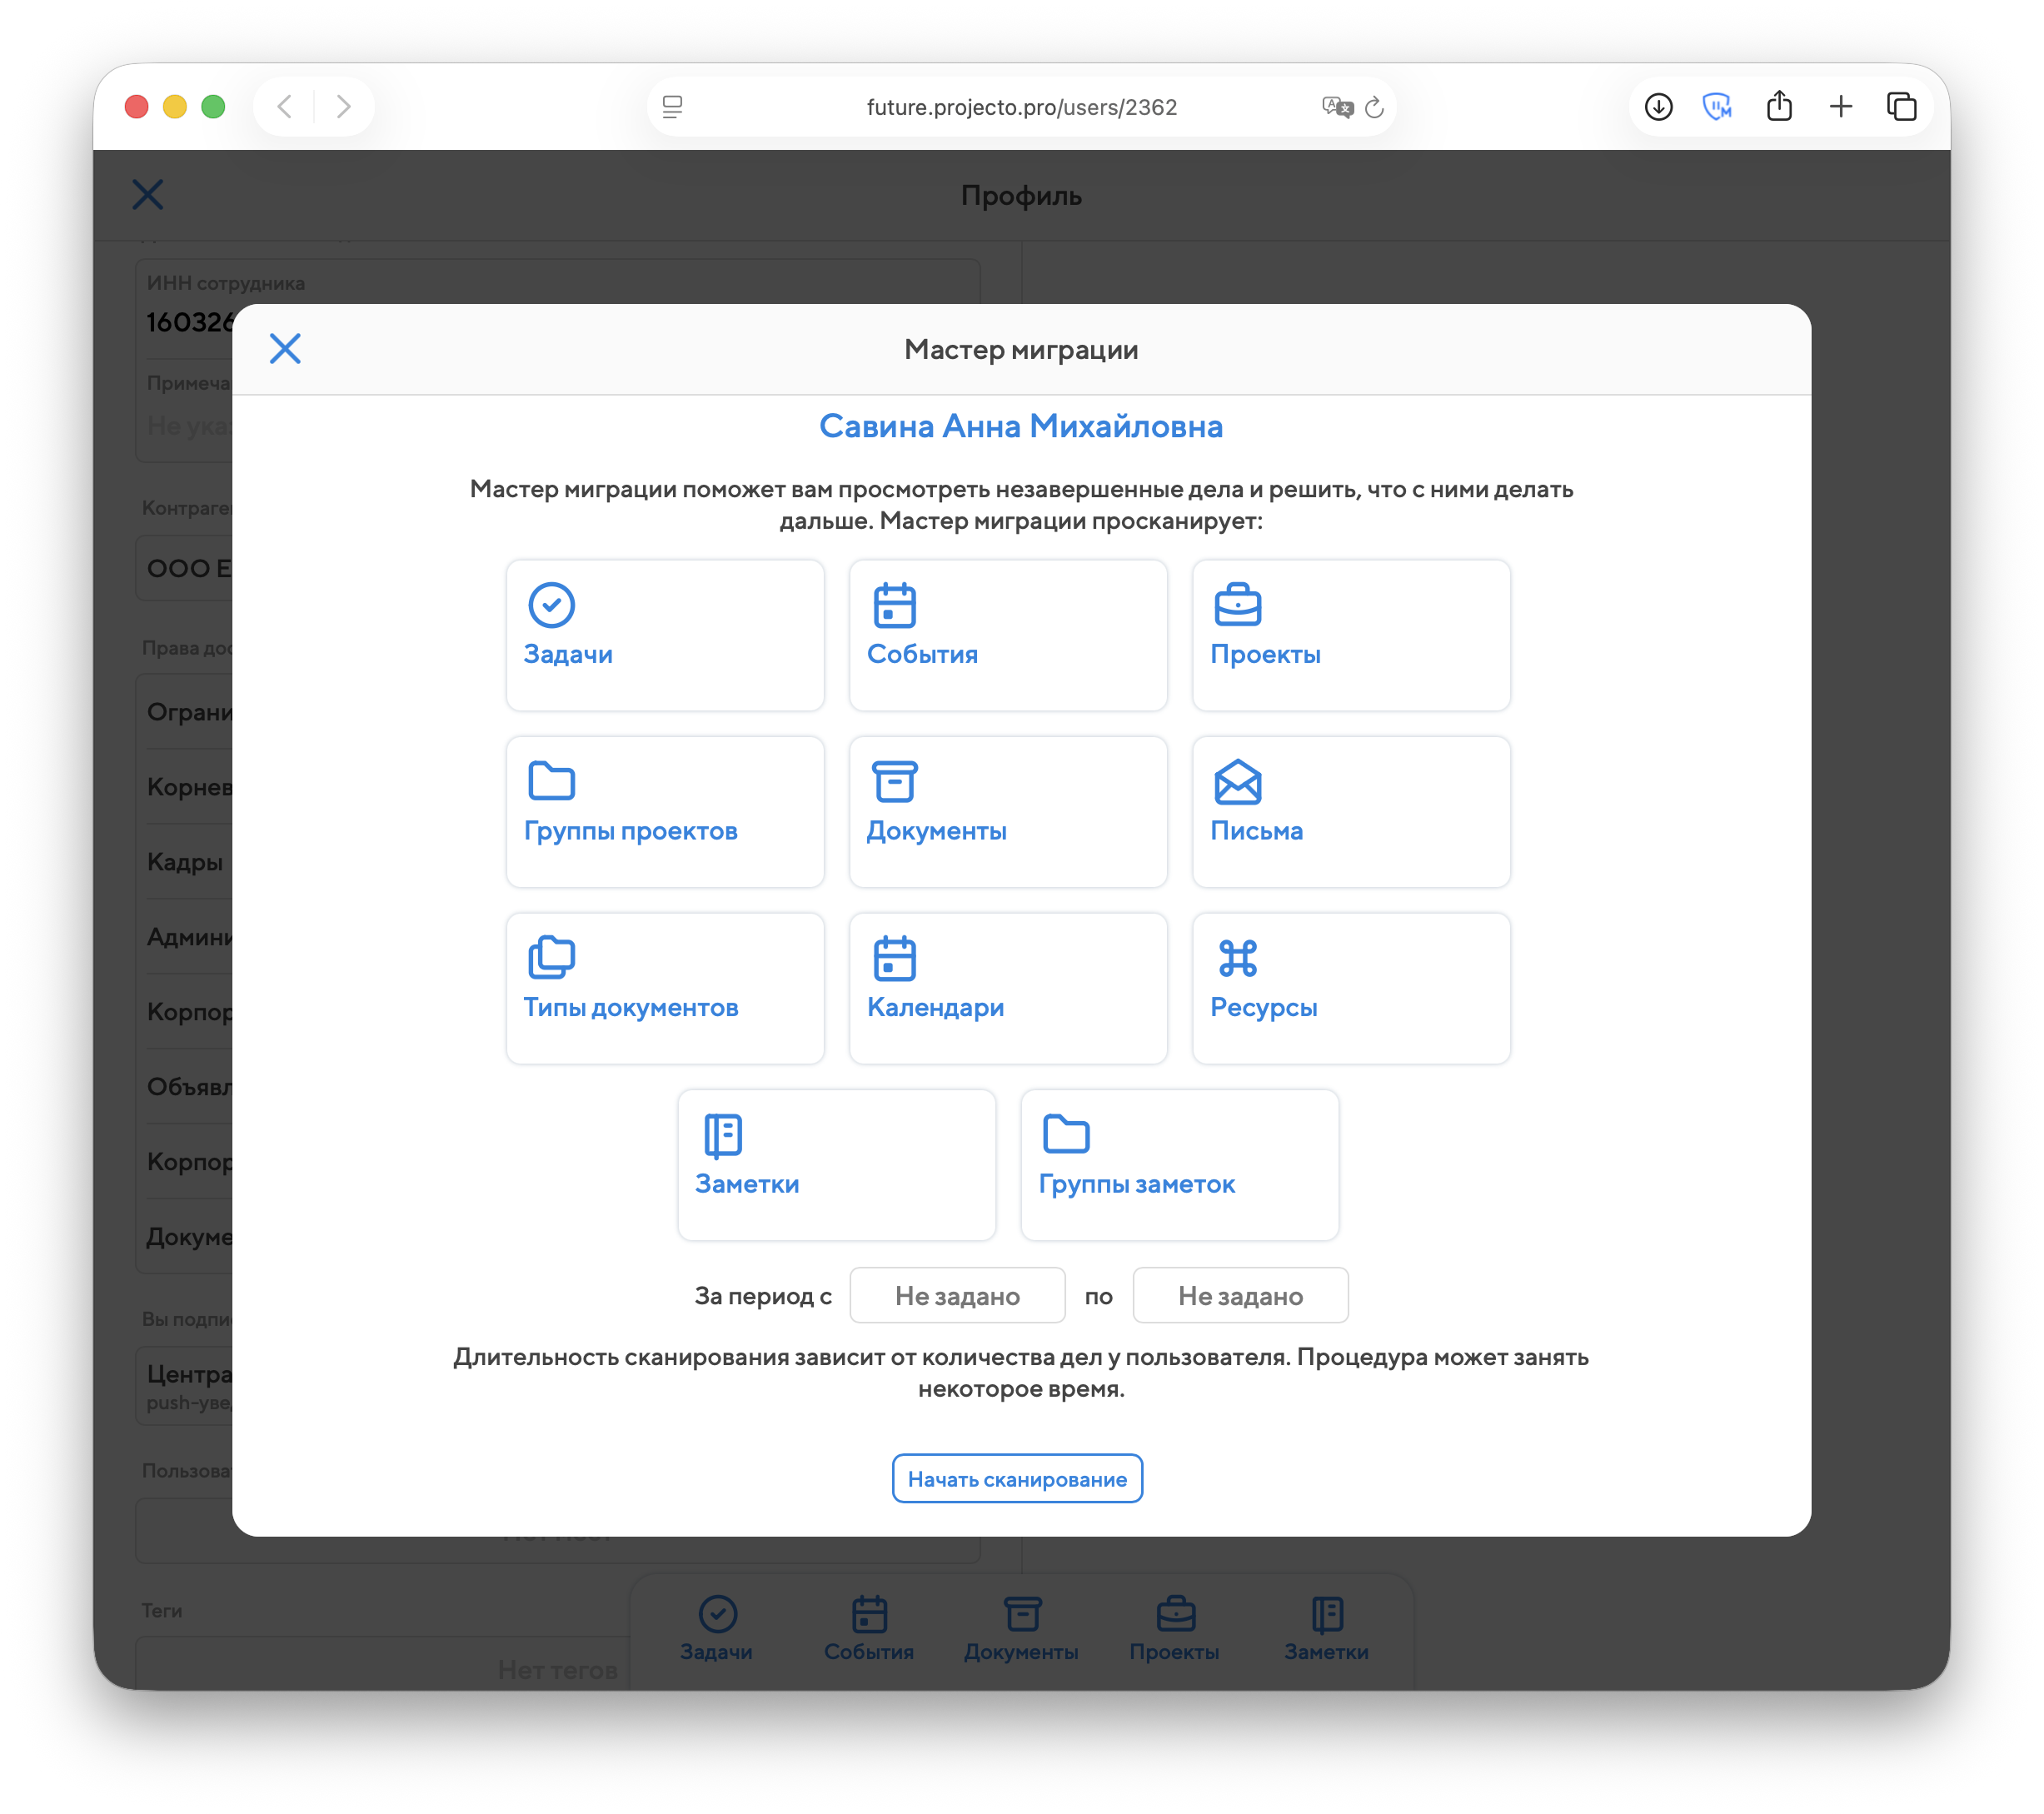Image resolution: width=2044 pixels, height=1814 pixels.
Task: Click the Календари calendar icon
Action: click(894, 958)
